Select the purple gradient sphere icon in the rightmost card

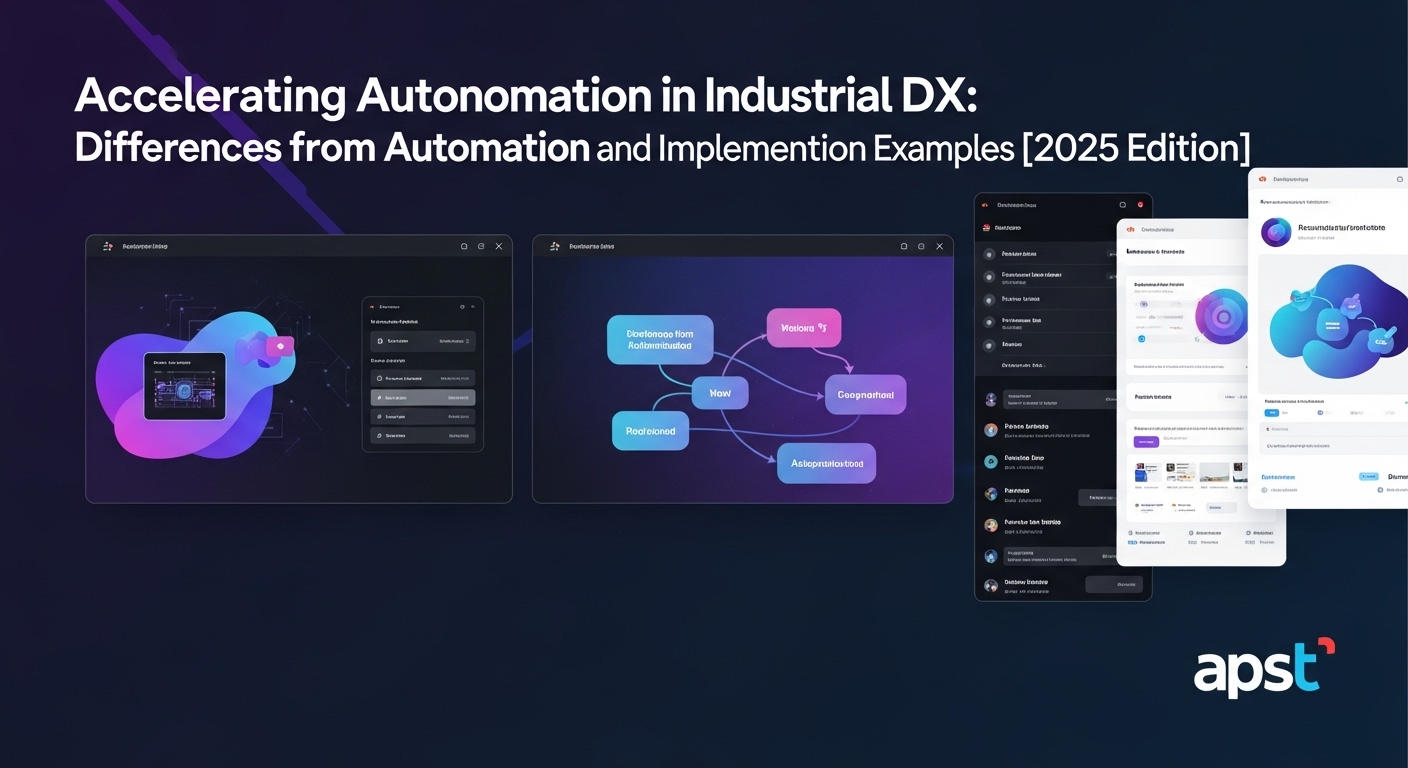1275,233
